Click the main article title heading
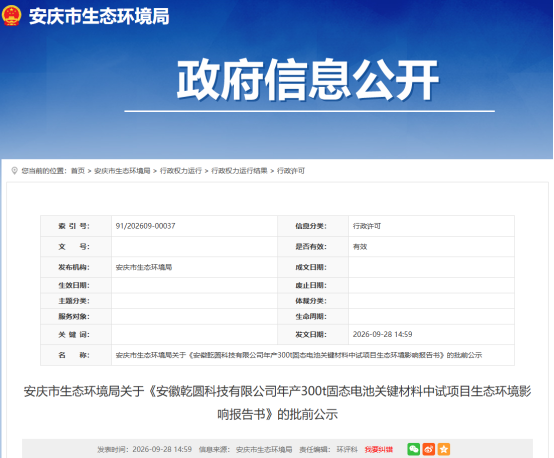554x458 pixels. click(x=277, y=403)
